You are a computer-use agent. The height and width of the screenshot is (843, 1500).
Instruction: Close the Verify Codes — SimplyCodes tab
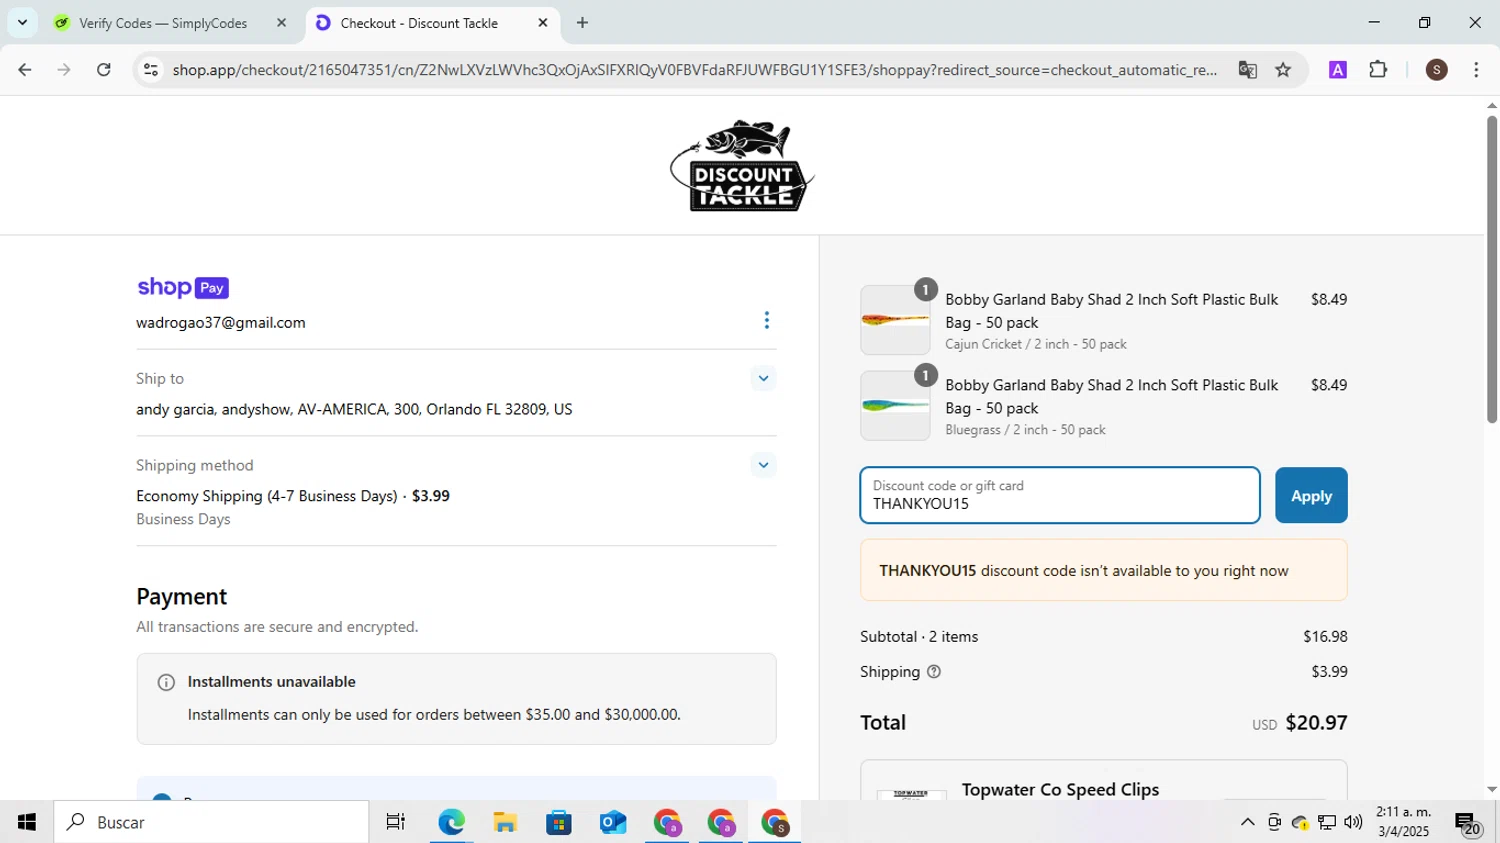282,23
